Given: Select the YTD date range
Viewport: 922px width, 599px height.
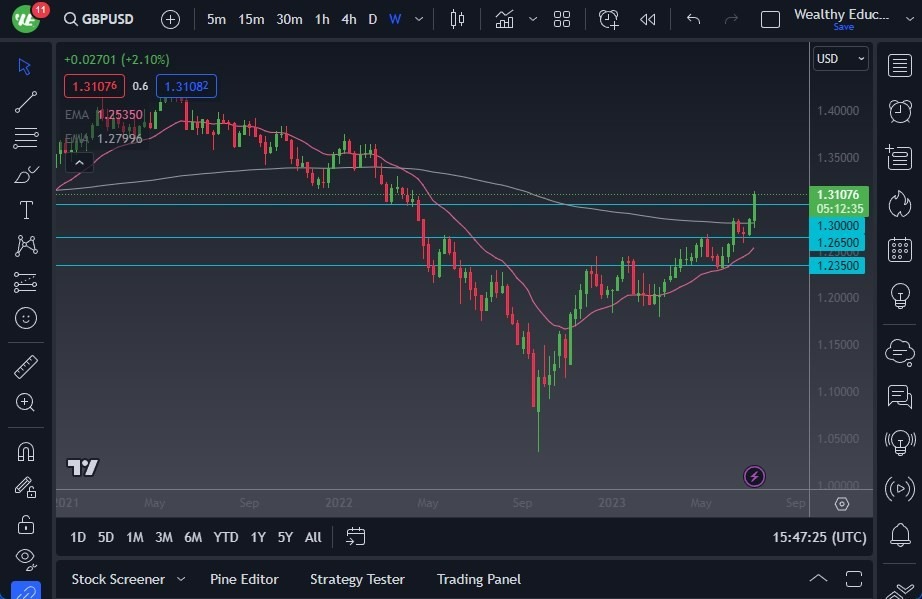Looking at the screenshot, I should (225, 537).
